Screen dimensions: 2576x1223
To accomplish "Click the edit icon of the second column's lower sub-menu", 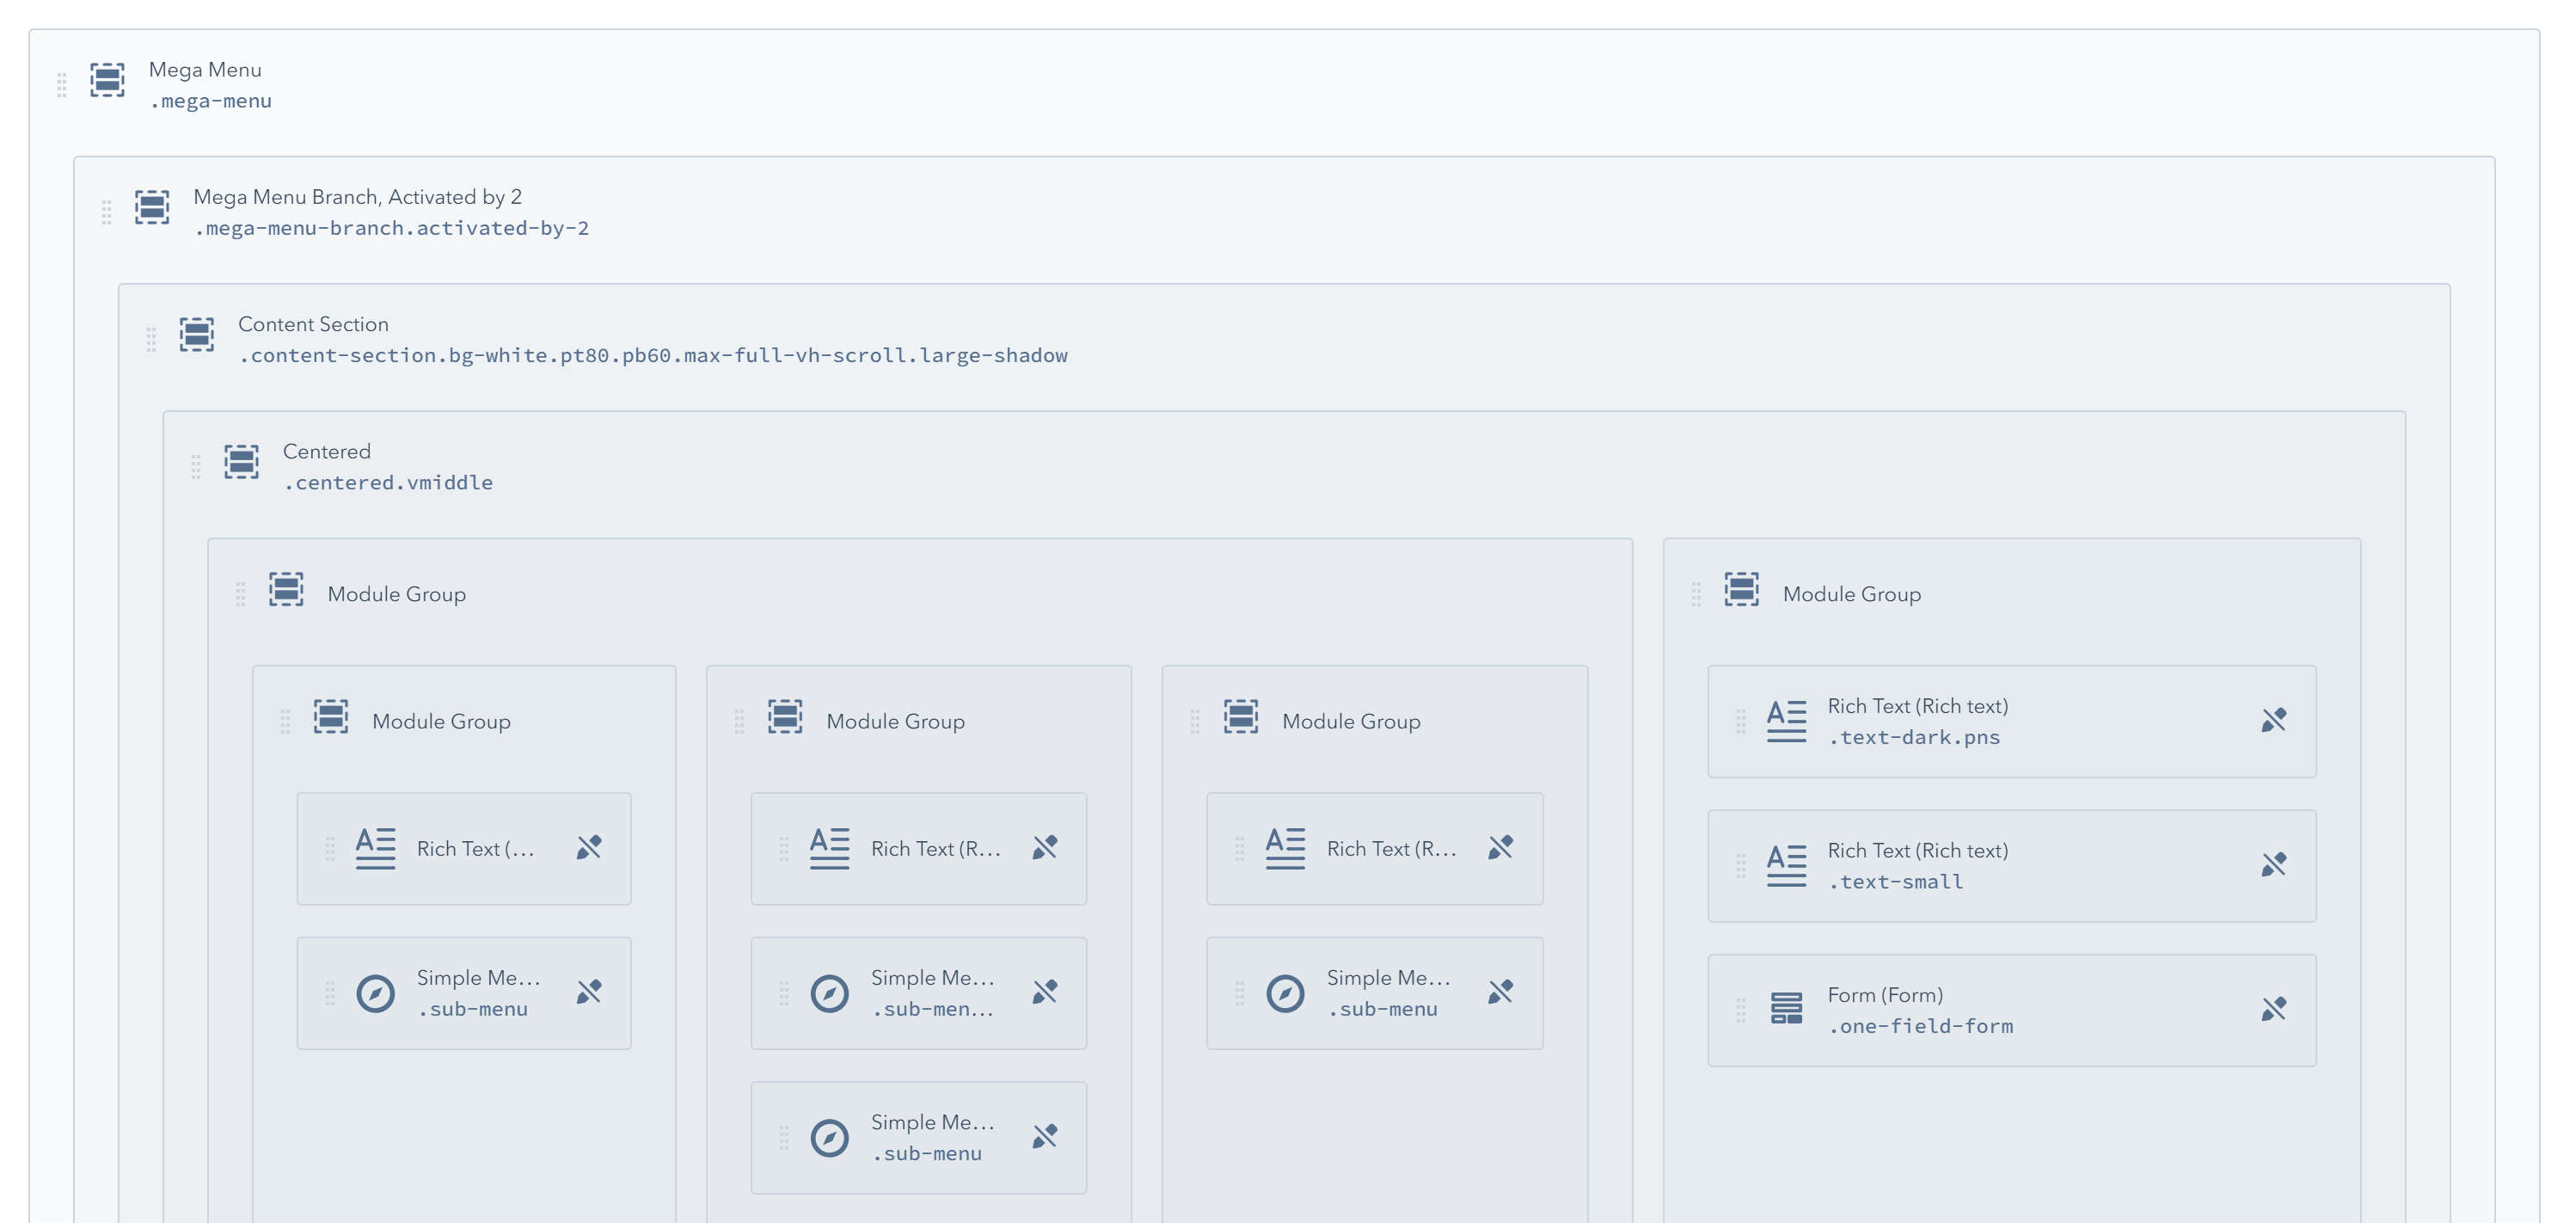I will (1043, 1136).
